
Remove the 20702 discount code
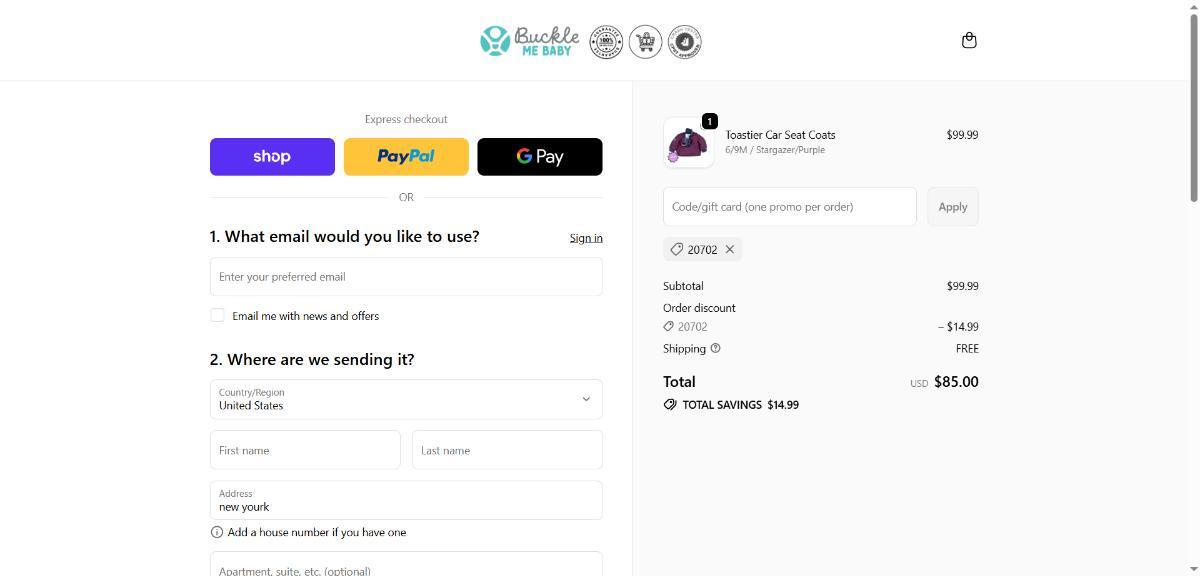click(x=730, y=250)
